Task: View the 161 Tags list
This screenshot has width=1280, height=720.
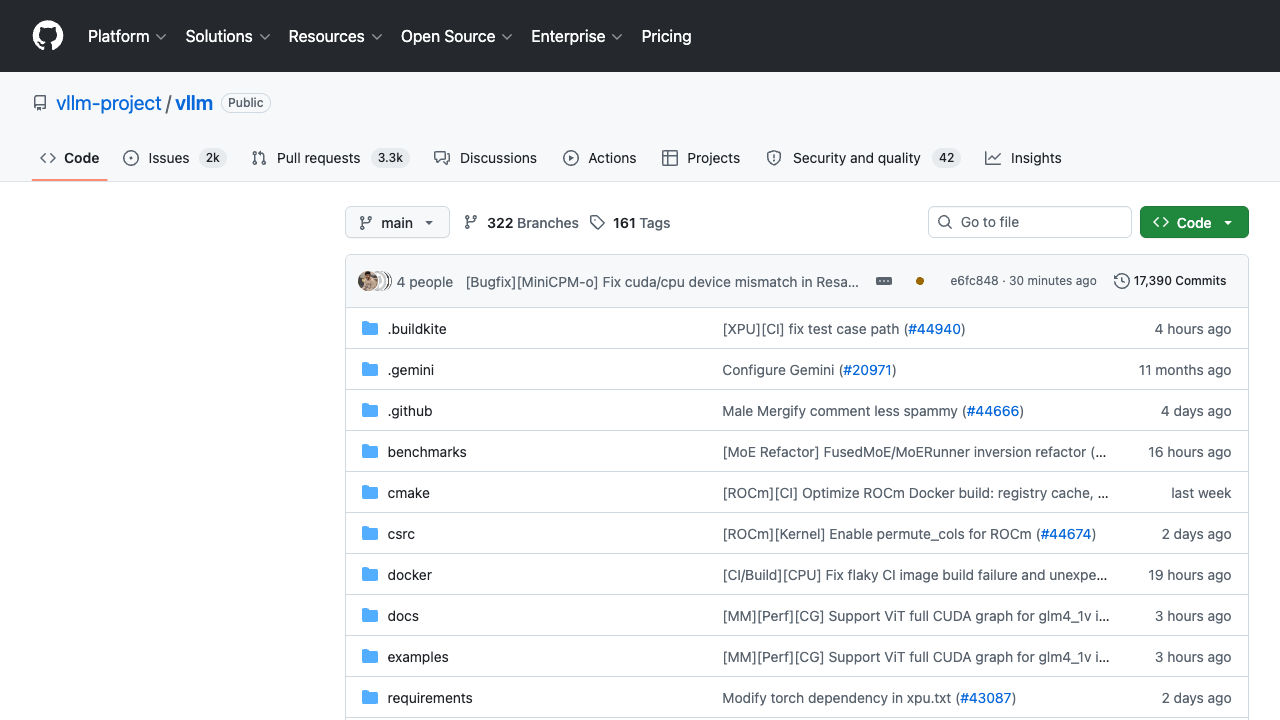Action: 630,223
